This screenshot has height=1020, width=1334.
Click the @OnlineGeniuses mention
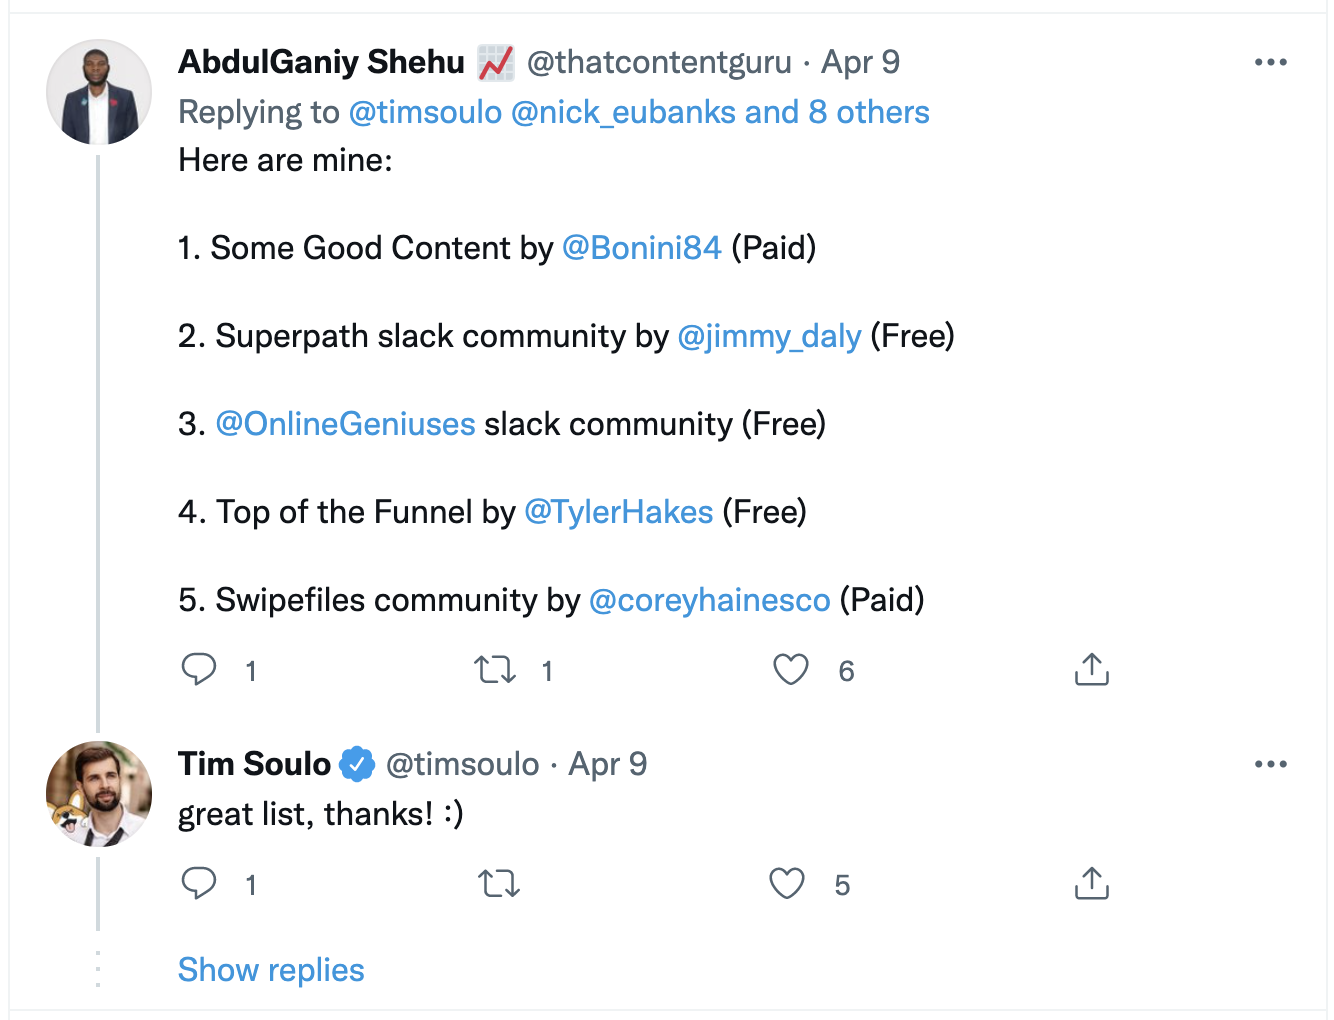345,424
